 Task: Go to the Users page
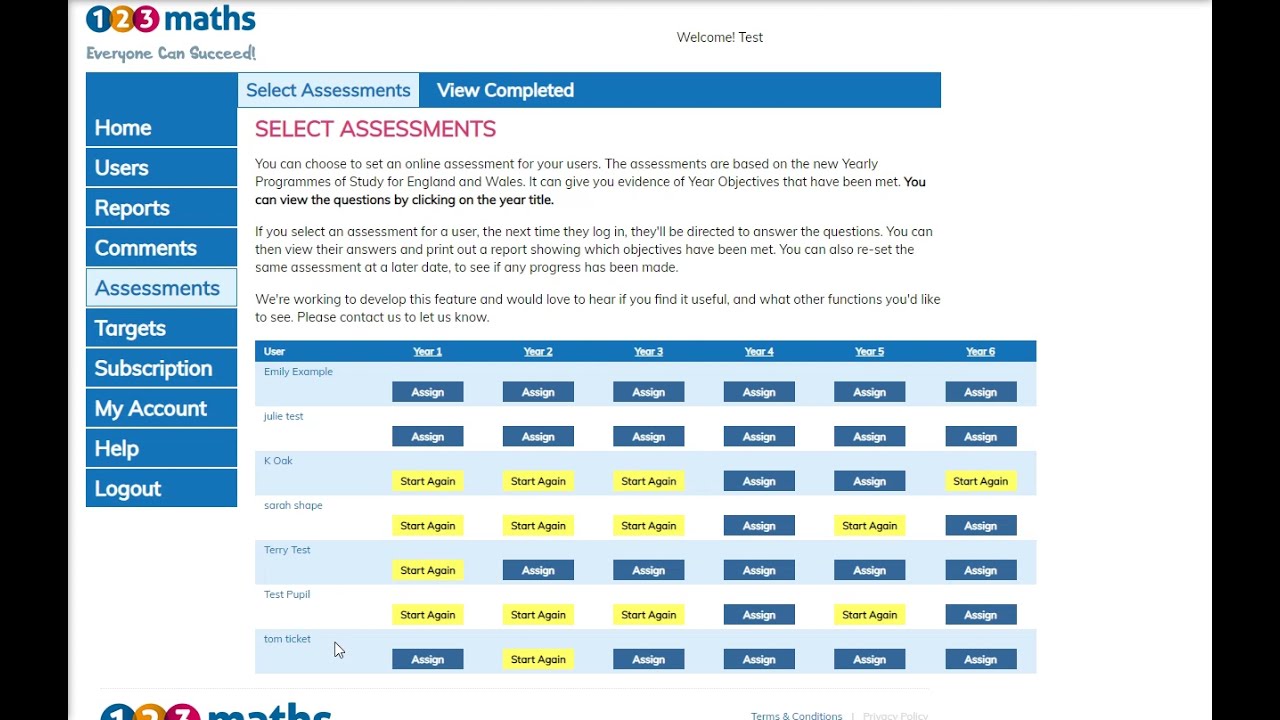[x=161, y=168]
